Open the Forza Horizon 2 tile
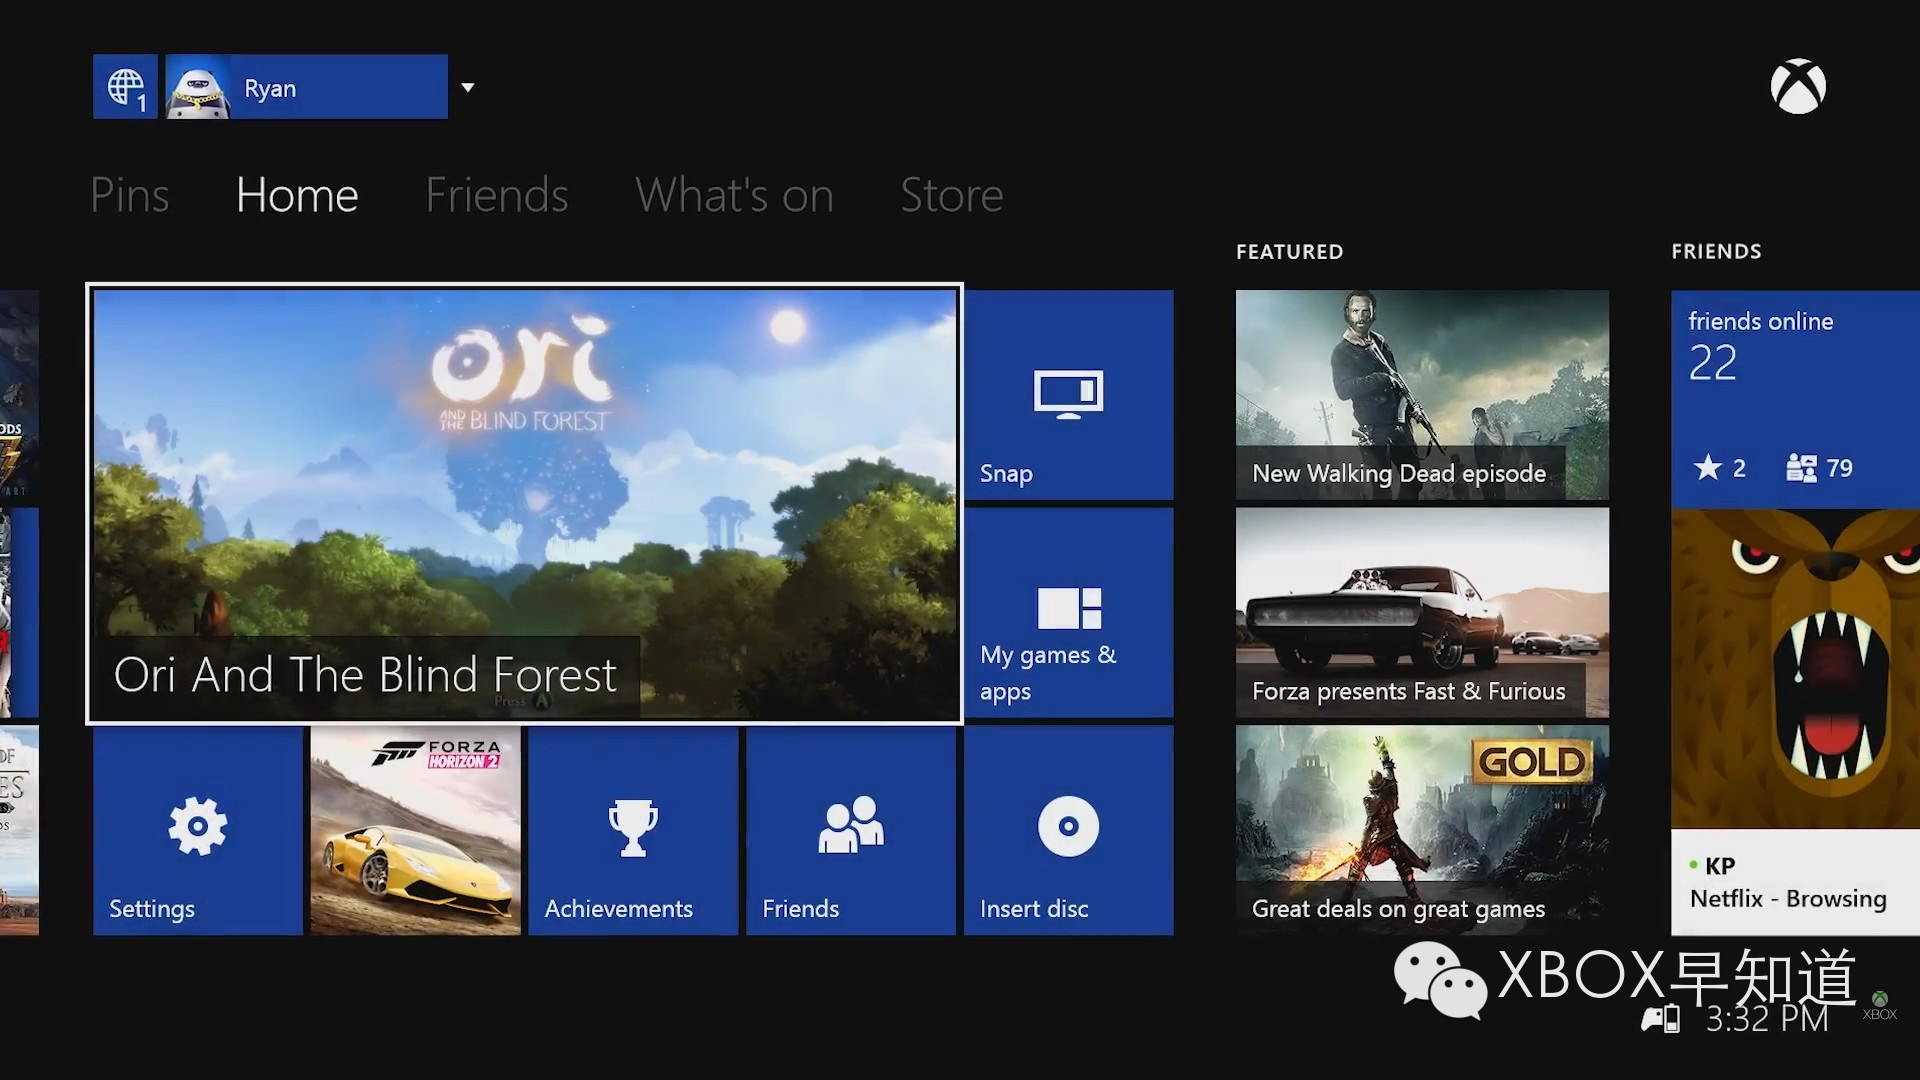The width and height of the screenshot is (1920, 1080). (x=415, y=830)
